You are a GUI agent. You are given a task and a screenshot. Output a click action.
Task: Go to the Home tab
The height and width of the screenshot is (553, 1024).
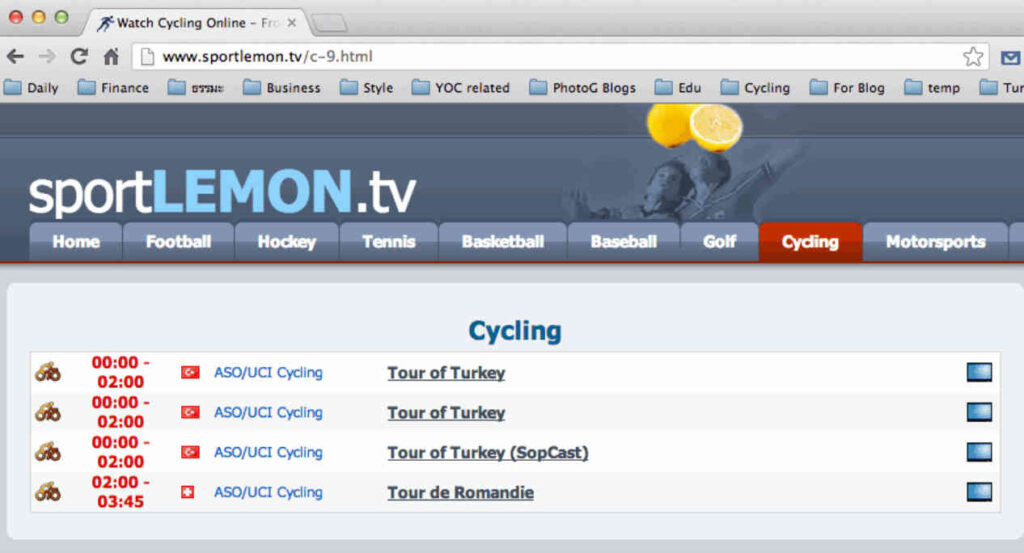[76, 242]
